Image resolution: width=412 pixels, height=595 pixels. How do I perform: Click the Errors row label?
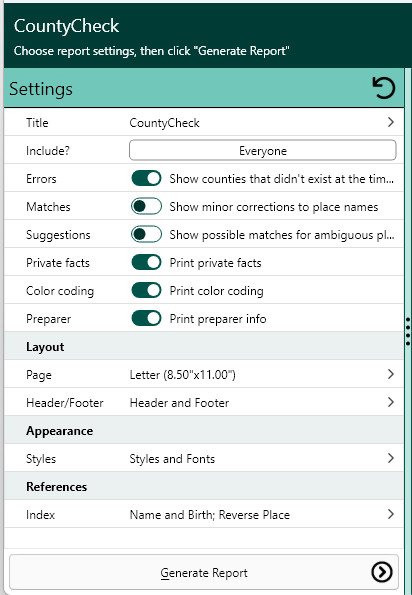click(x=41, y=179)
